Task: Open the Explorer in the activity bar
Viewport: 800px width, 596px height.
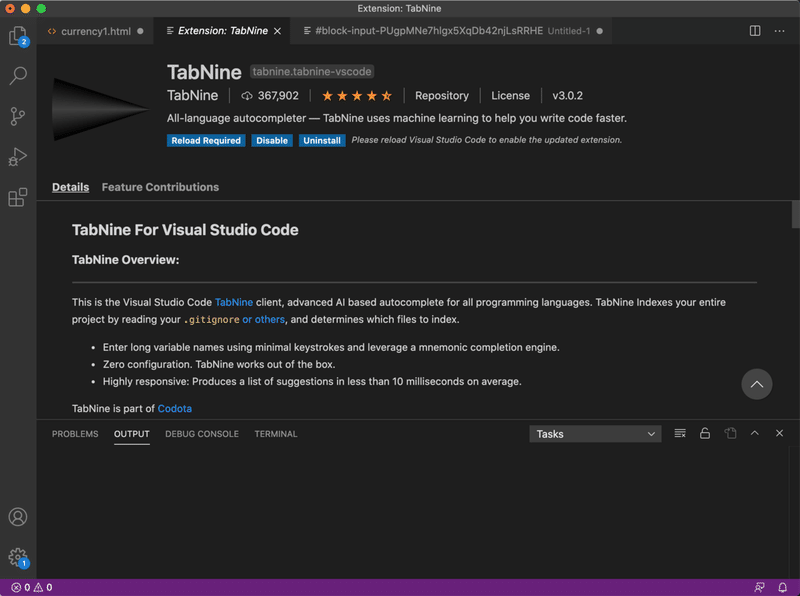Action: (x=17, y=35)
